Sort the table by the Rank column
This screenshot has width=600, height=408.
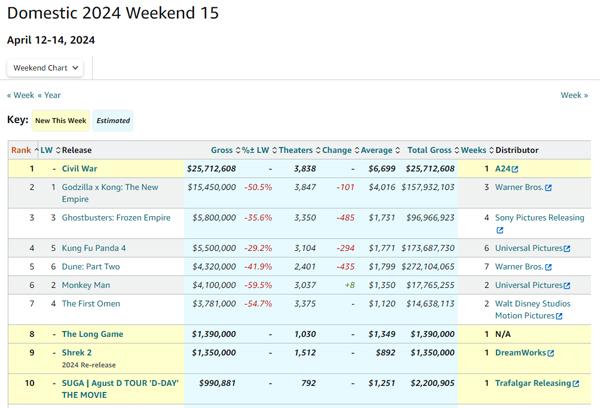tap(21, 150)
